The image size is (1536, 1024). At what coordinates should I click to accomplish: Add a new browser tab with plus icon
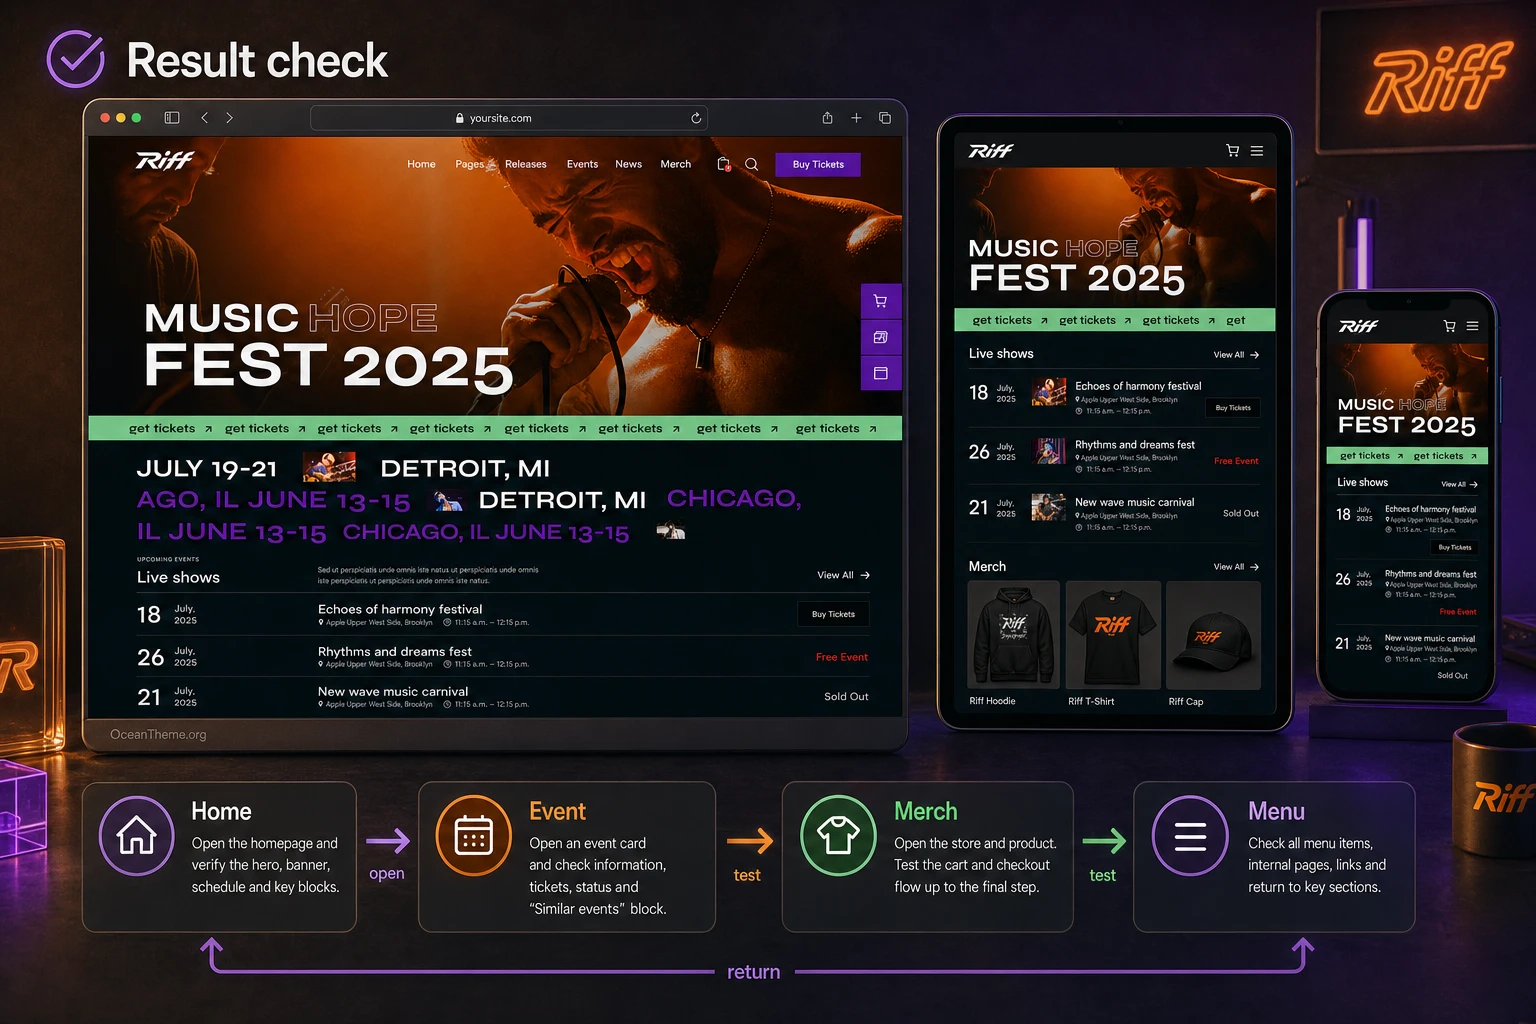click(x=856, y=118)
